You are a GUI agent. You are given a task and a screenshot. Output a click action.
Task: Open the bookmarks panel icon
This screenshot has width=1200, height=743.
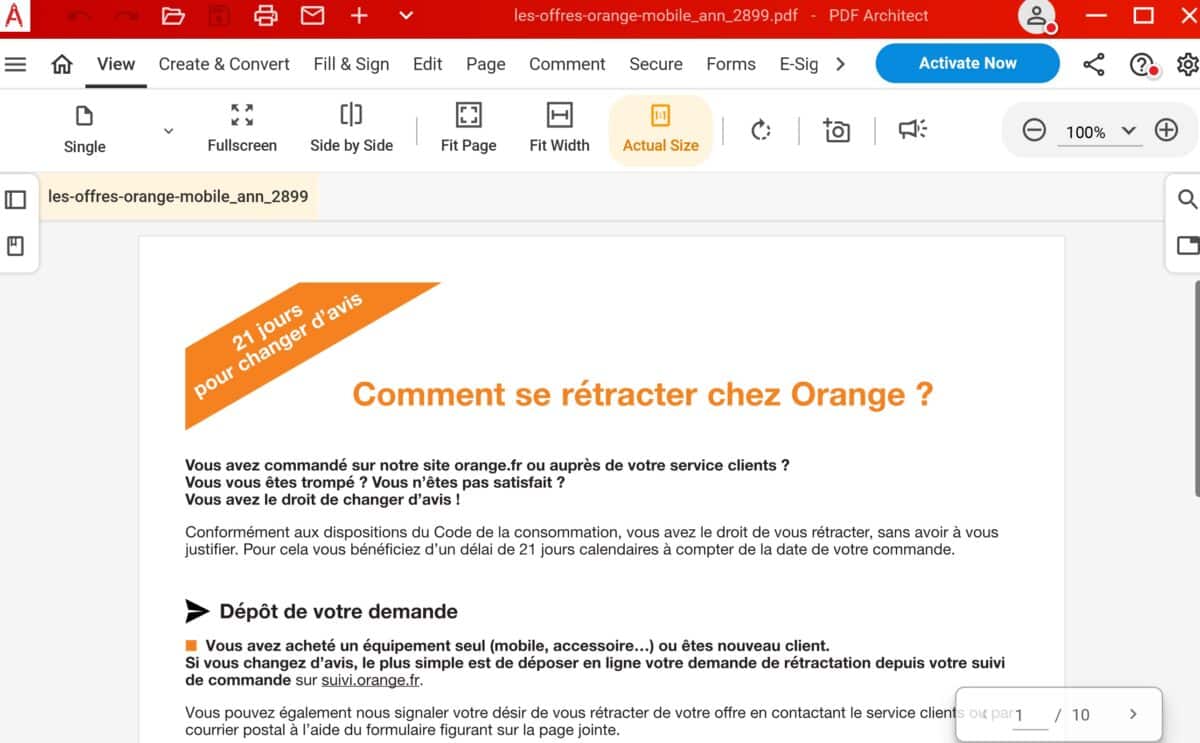coord(15,246)
